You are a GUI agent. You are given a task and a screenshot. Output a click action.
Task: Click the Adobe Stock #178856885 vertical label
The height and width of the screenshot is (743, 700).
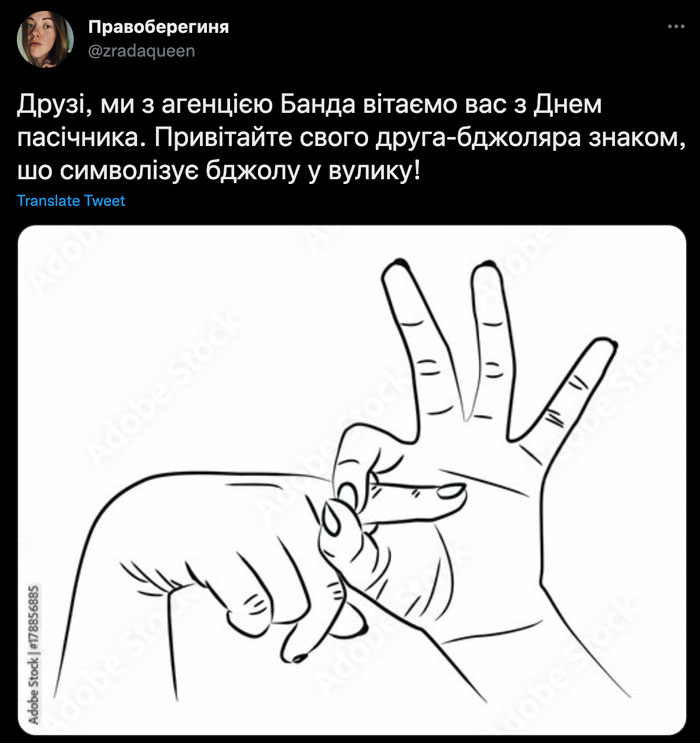34,654
